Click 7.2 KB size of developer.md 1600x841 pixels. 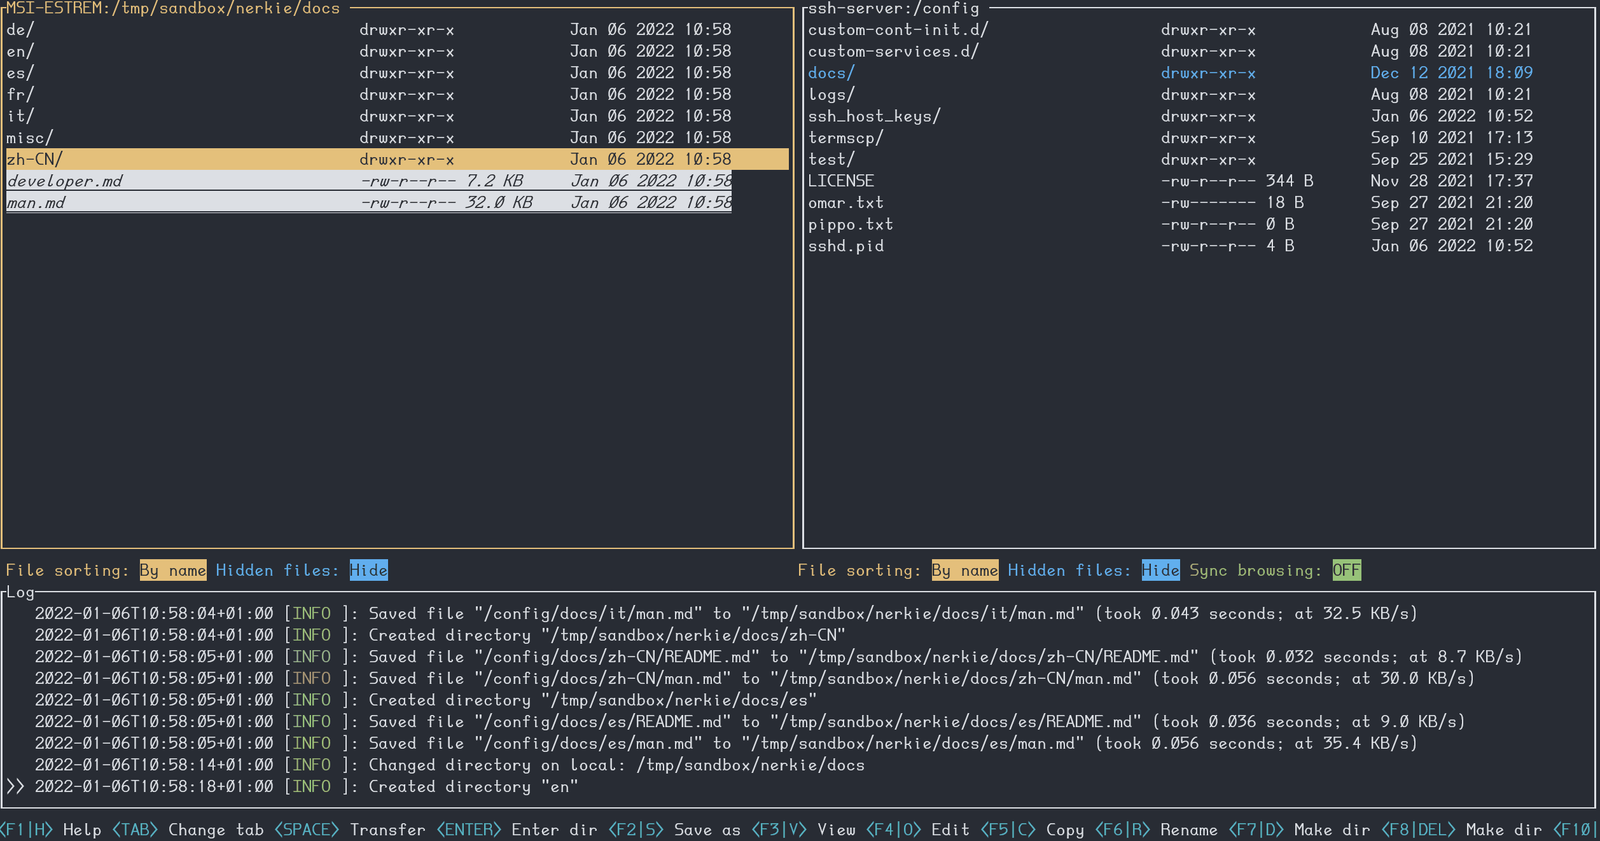tap(495, 181)
